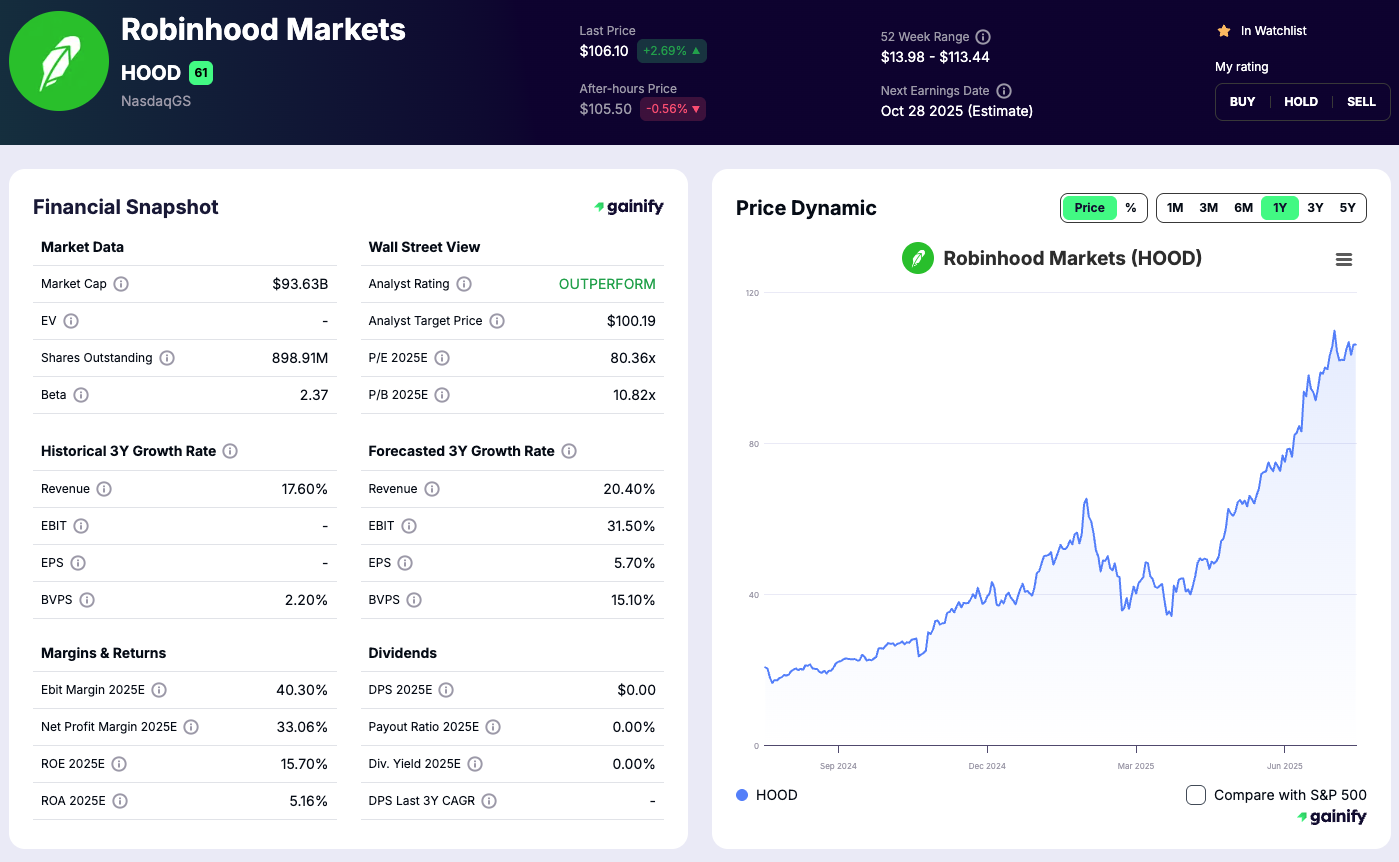This screenshot has height=862, width=1399.
Task: Click the info icon beside DPS 2025E
Action: pos(446,690)
